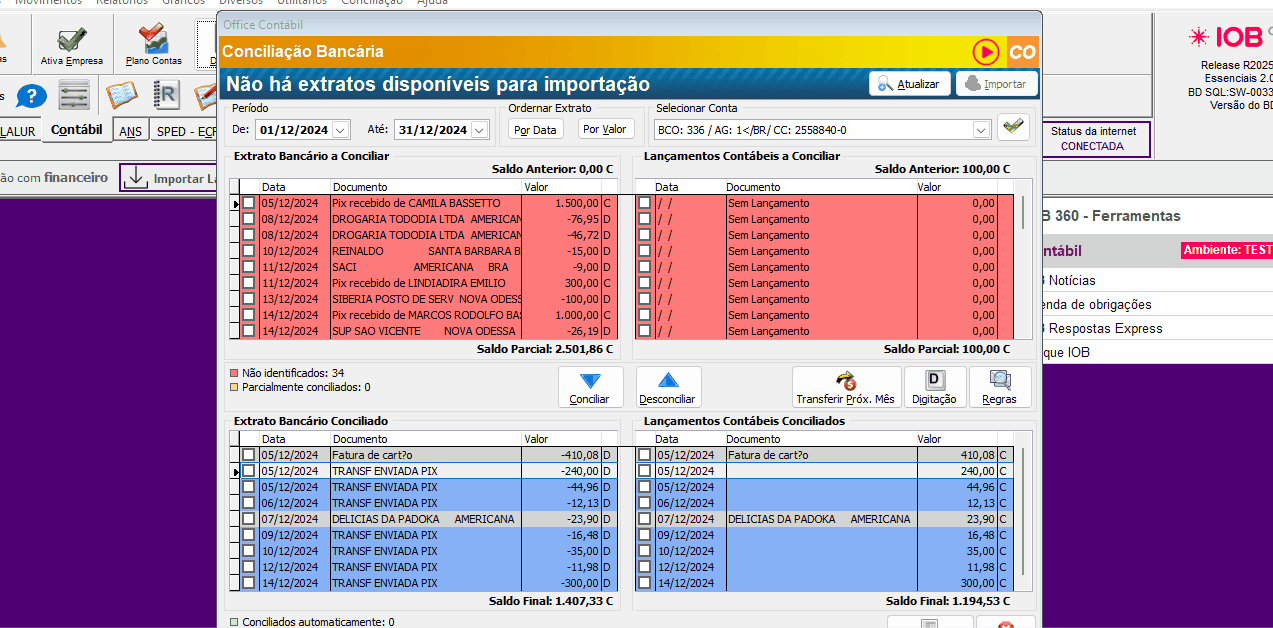Open the De start date dropdown
Image resolution: width=1273 pixels, height=628 pixels.
point(340,130)
